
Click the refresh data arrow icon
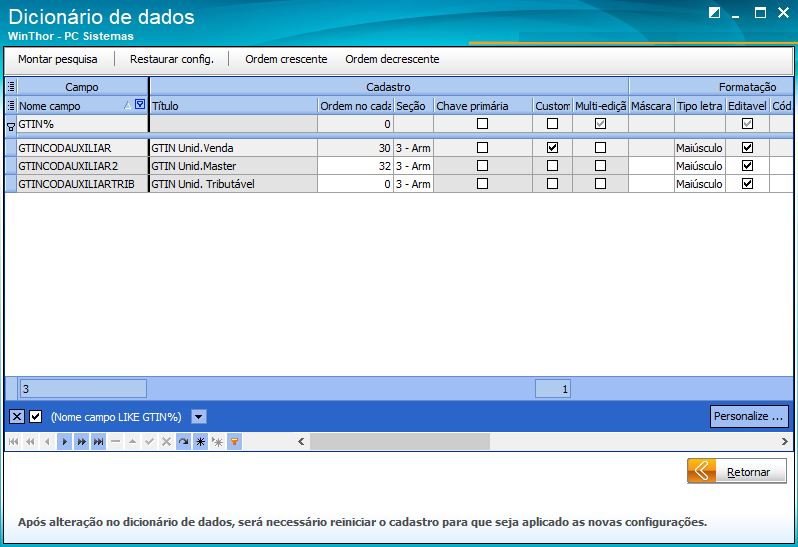[183, 442]
